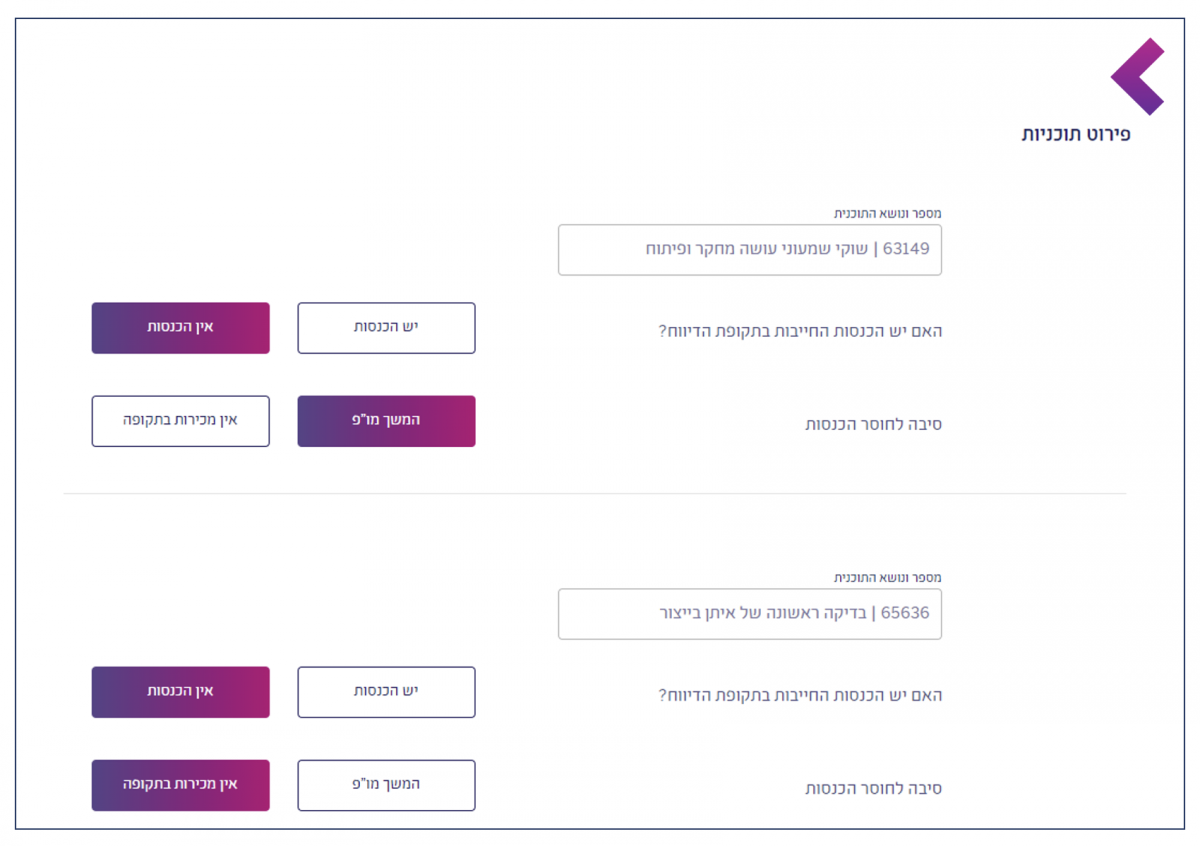Click the number 63149 in the program field
1200x846 pixels.
coord(906,249)
